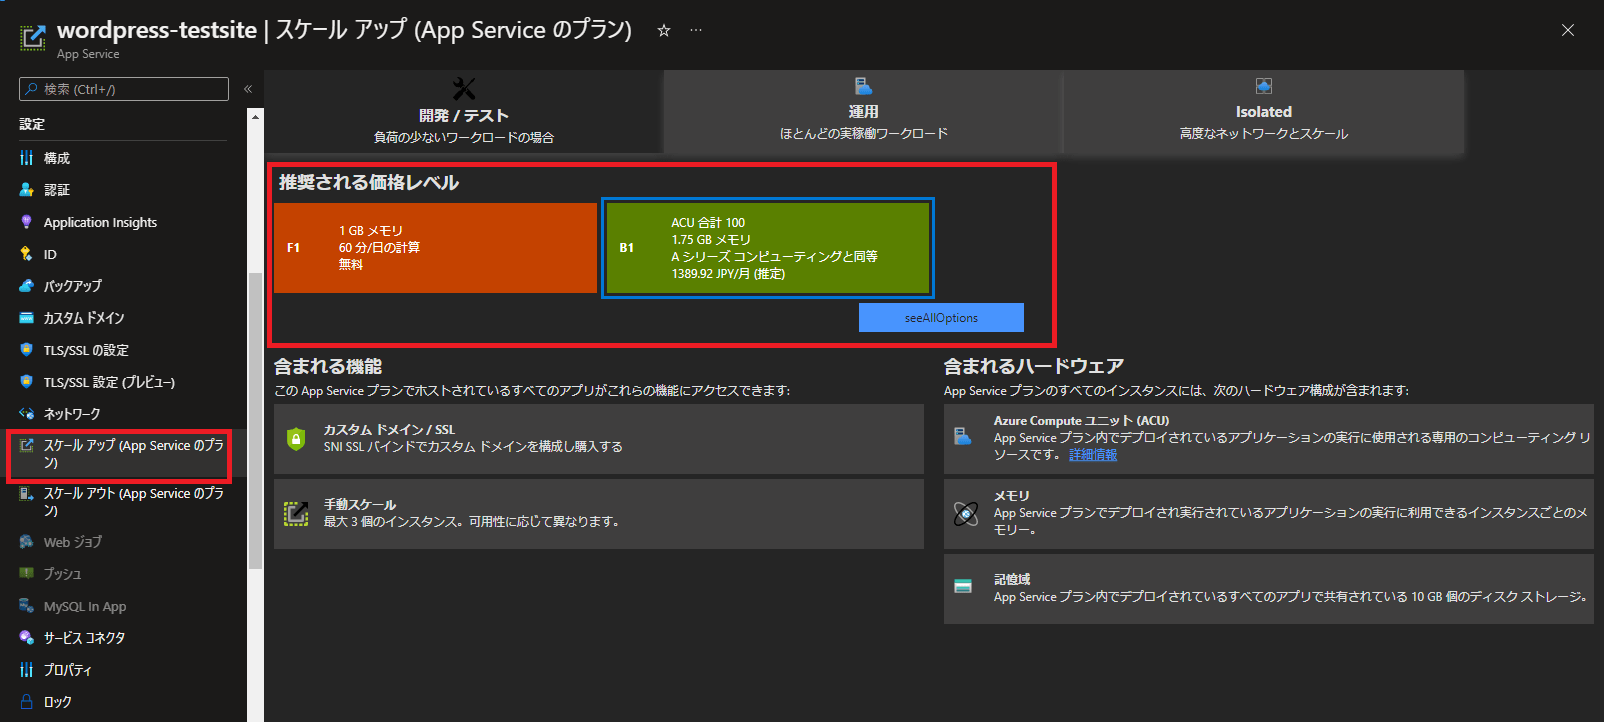Click the 1389.92 JPY/月 (推定) price text
This screenshot has width=1604, height=722.
[728, 274]
